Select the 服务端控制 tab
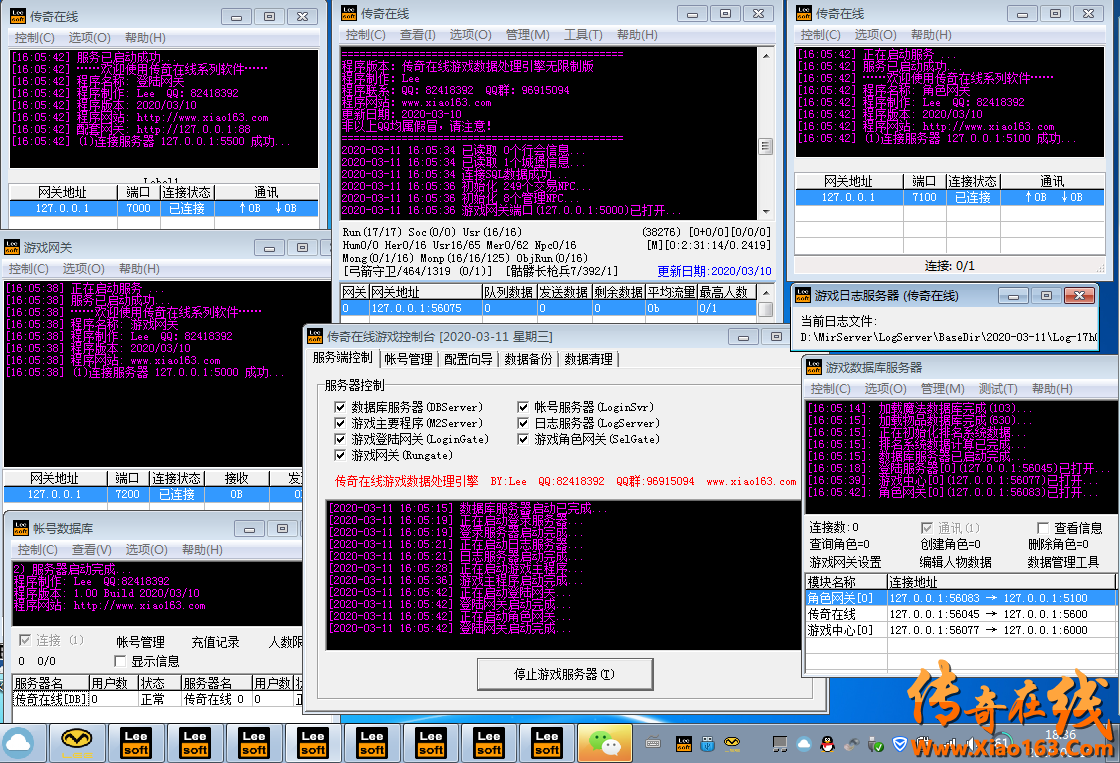Viewport: 1120px width, 763px height. [343, 358]
